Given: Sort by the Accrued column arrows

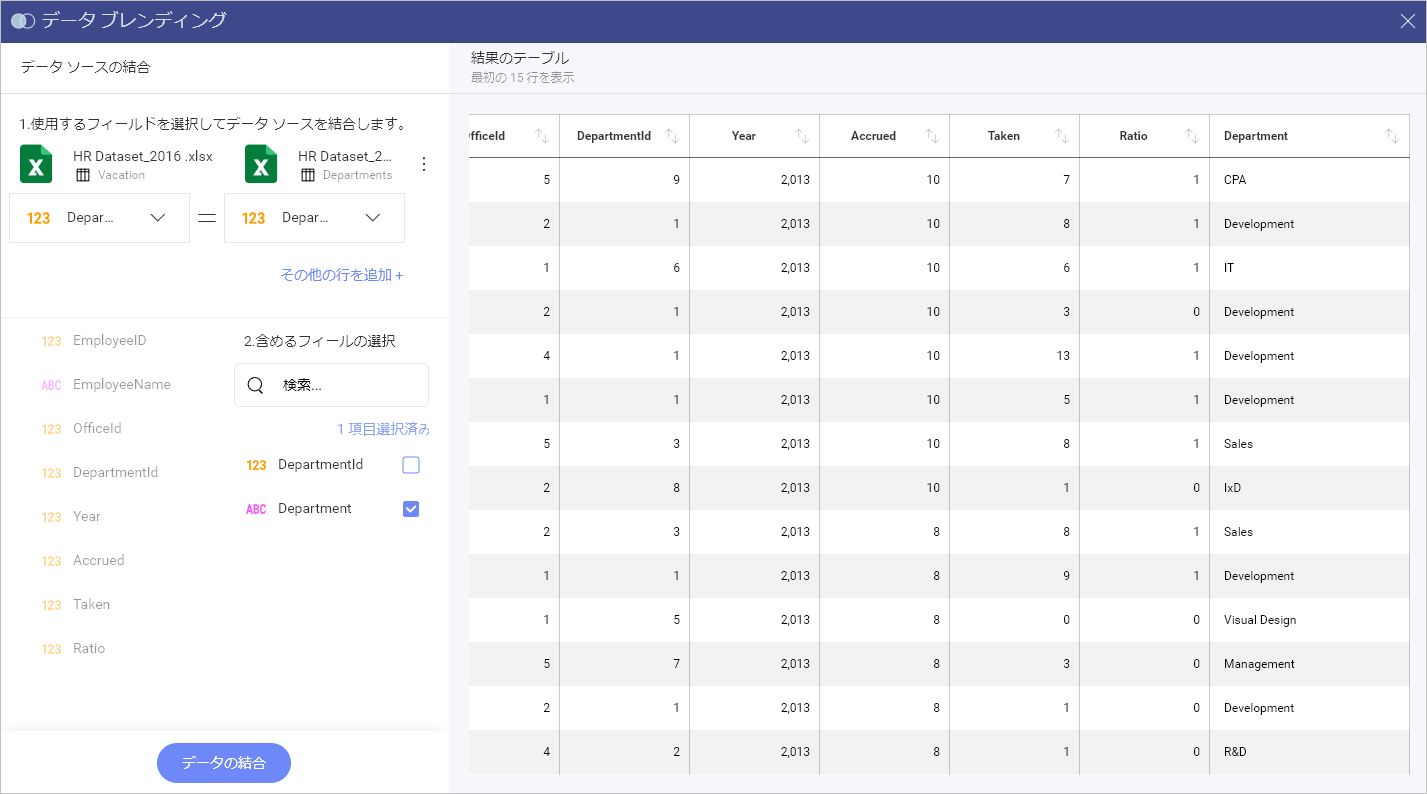Looking at the screenshot, I should pyautogui.click(x=932, y=136).
